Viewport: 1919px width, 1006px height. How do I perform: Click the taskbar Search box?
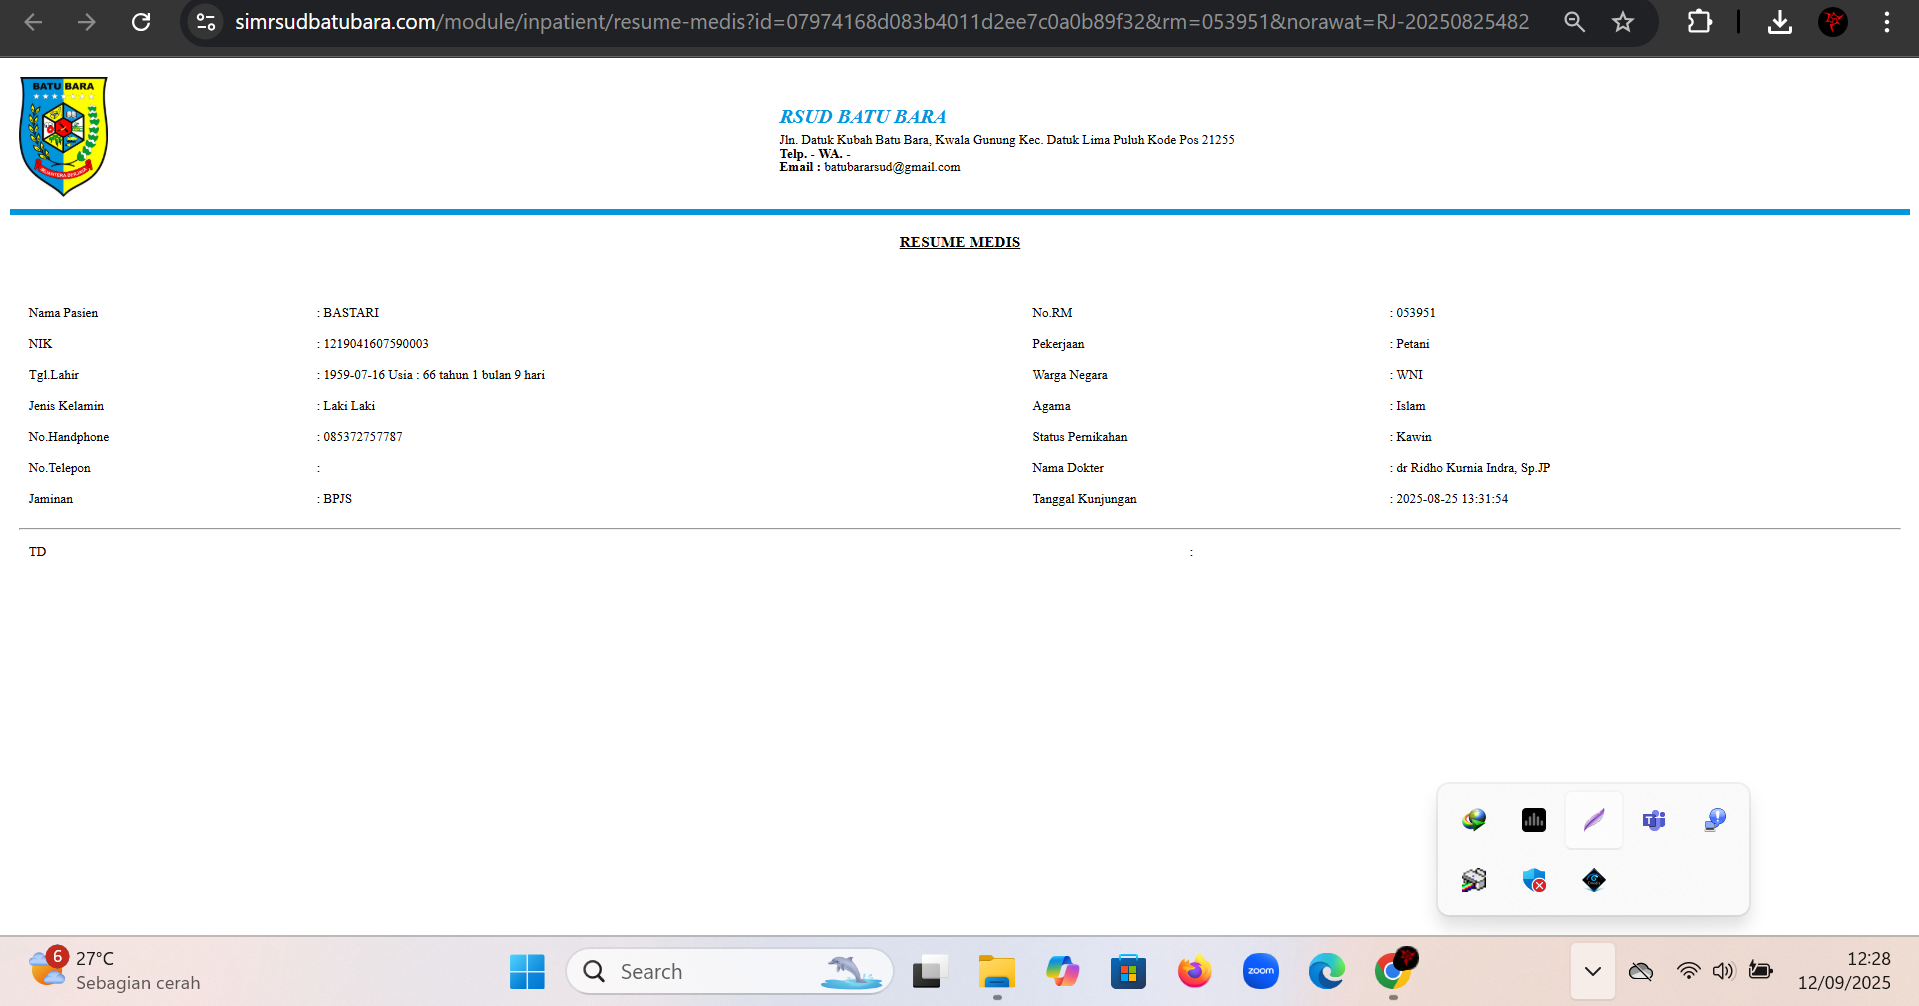point(730,971)
